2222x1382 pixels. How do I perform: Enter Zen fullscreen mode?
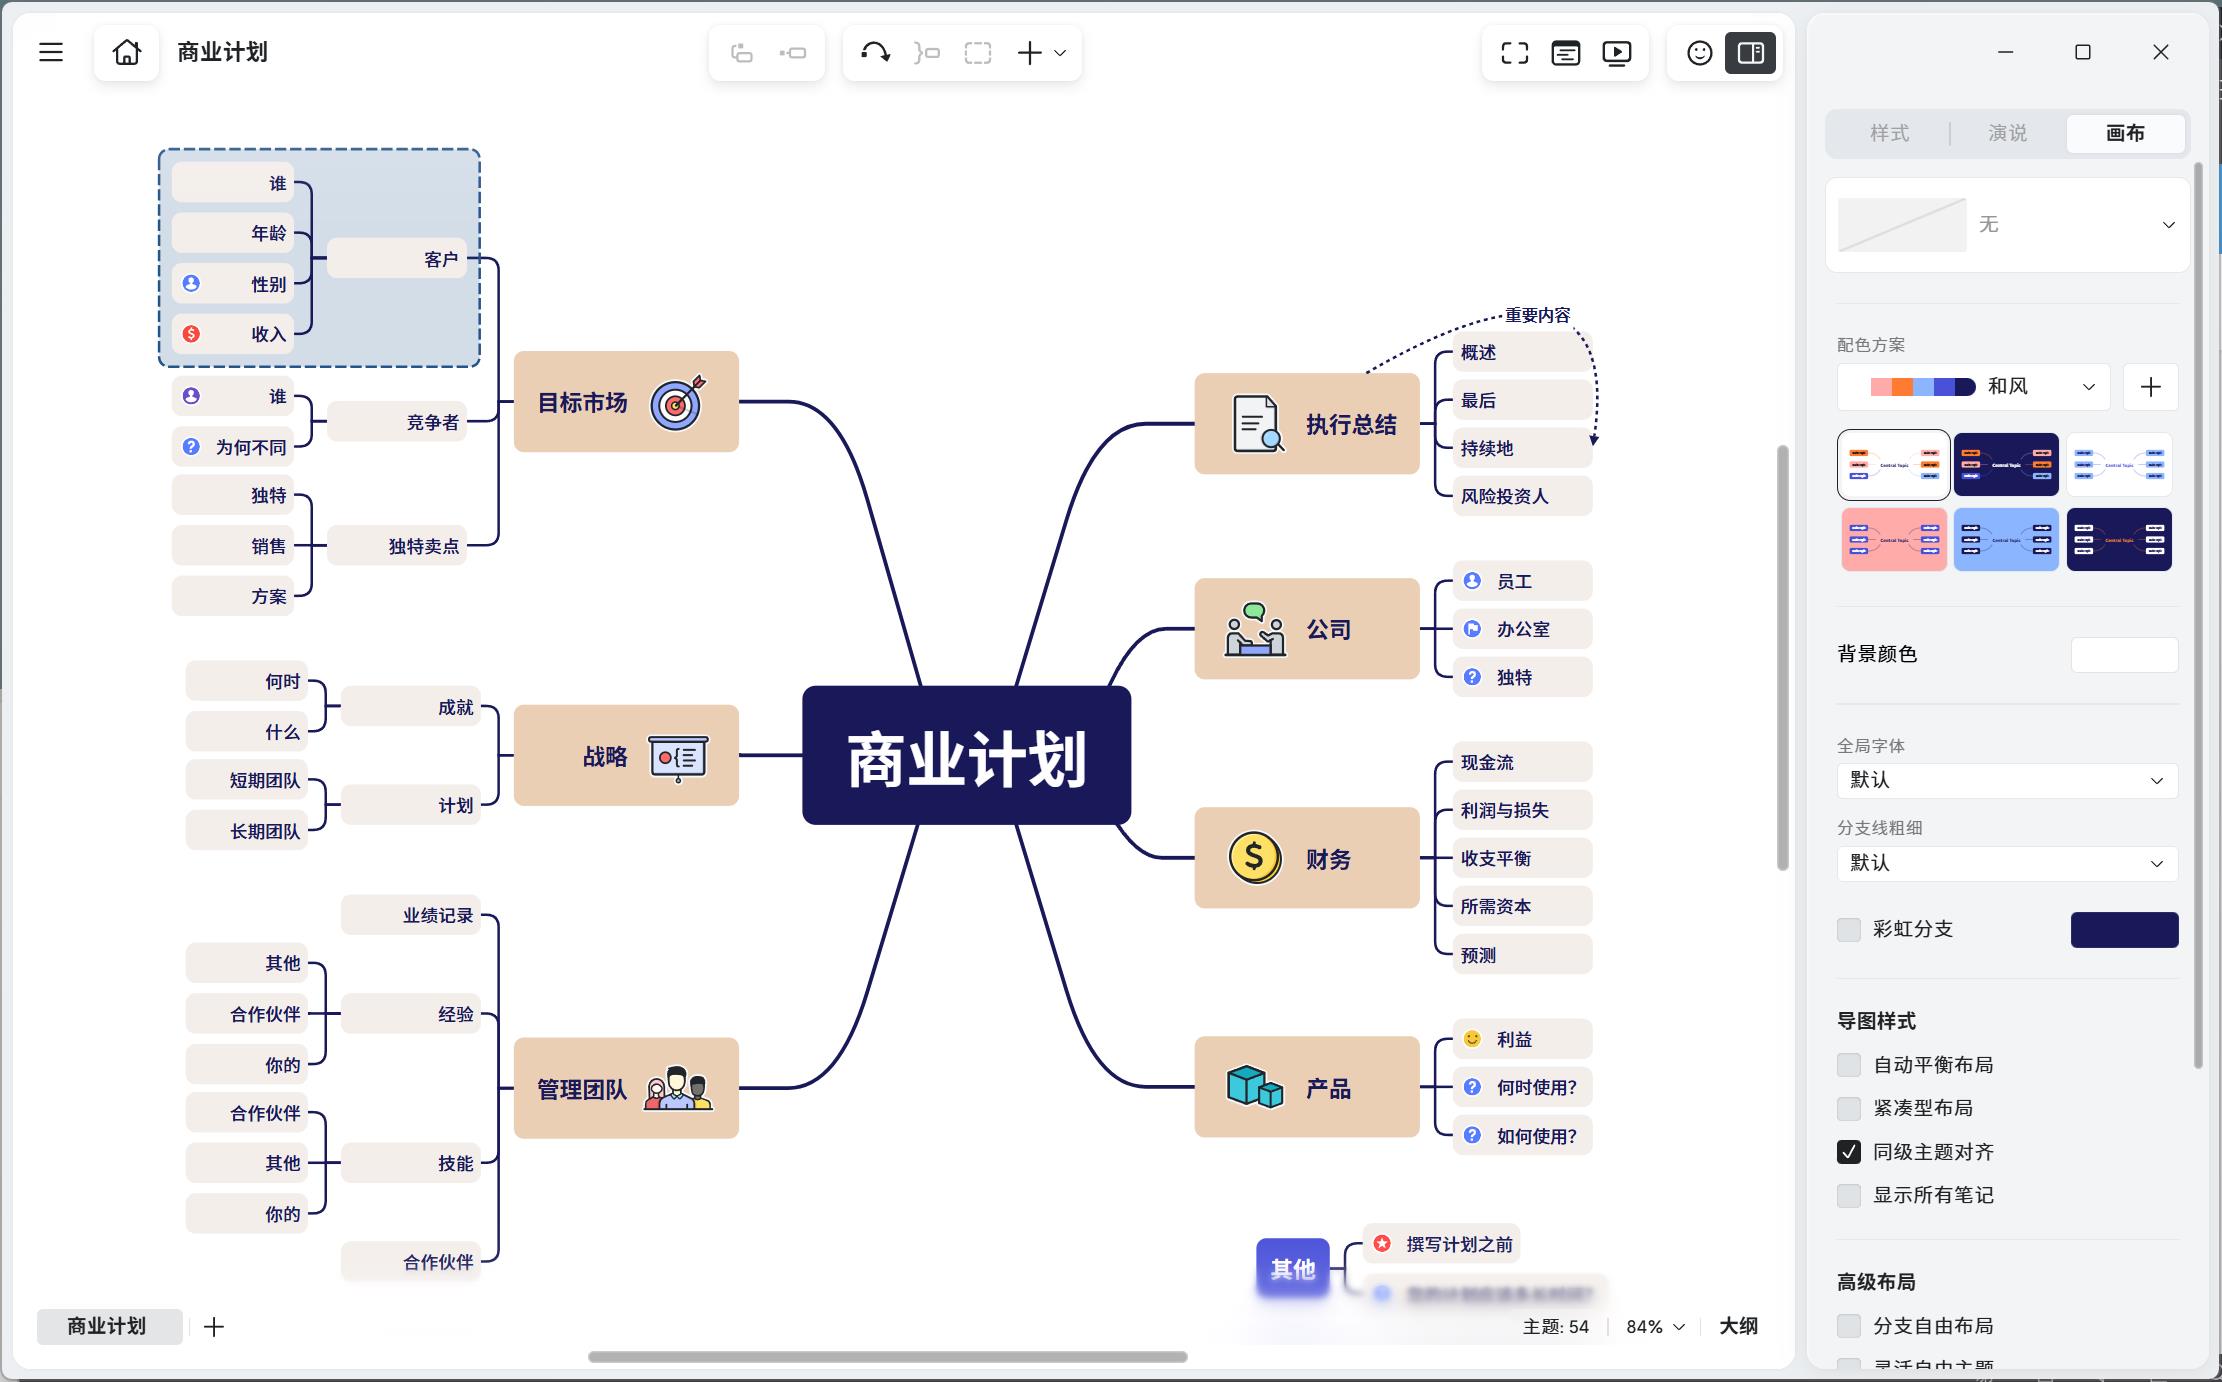click(x=1515, y=53)
